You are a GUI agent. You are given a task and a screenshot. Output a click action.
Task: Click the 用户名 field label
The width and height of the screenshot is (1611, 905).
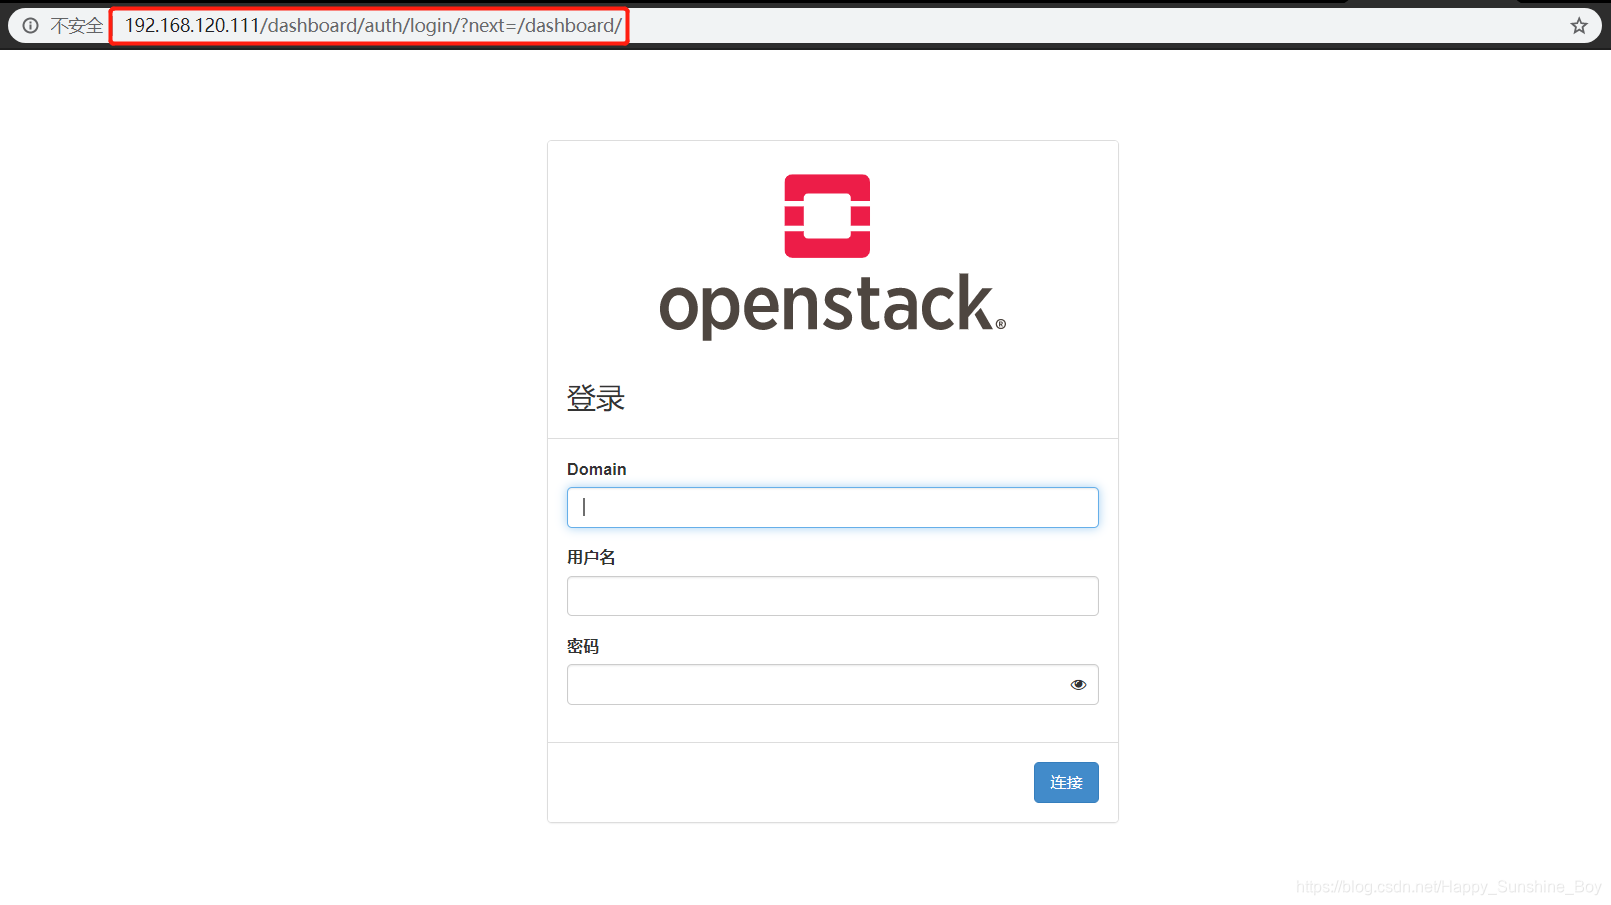coord(591,557)
